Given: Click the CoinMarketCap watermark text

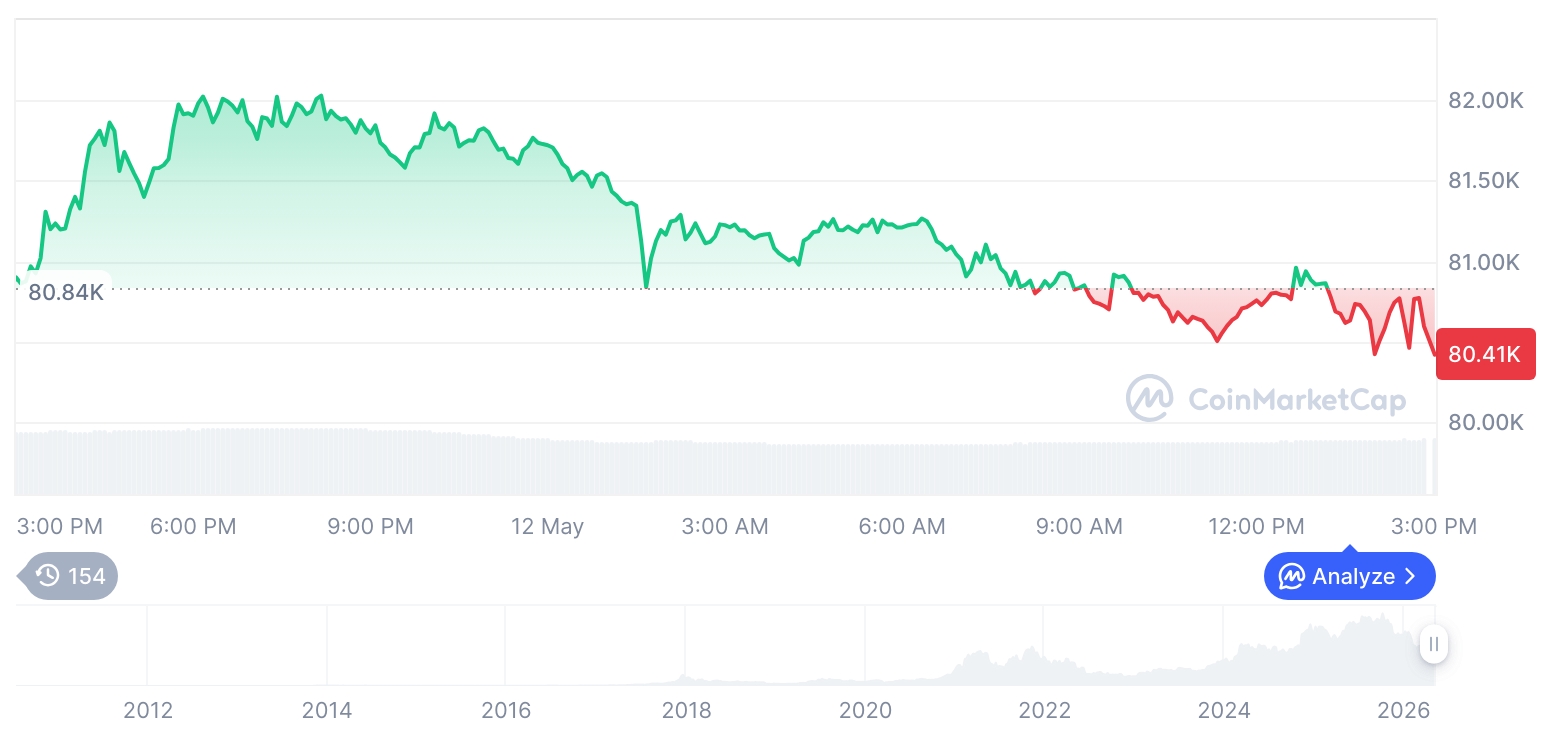Looking at the screenshot, I should (1297, 400).
